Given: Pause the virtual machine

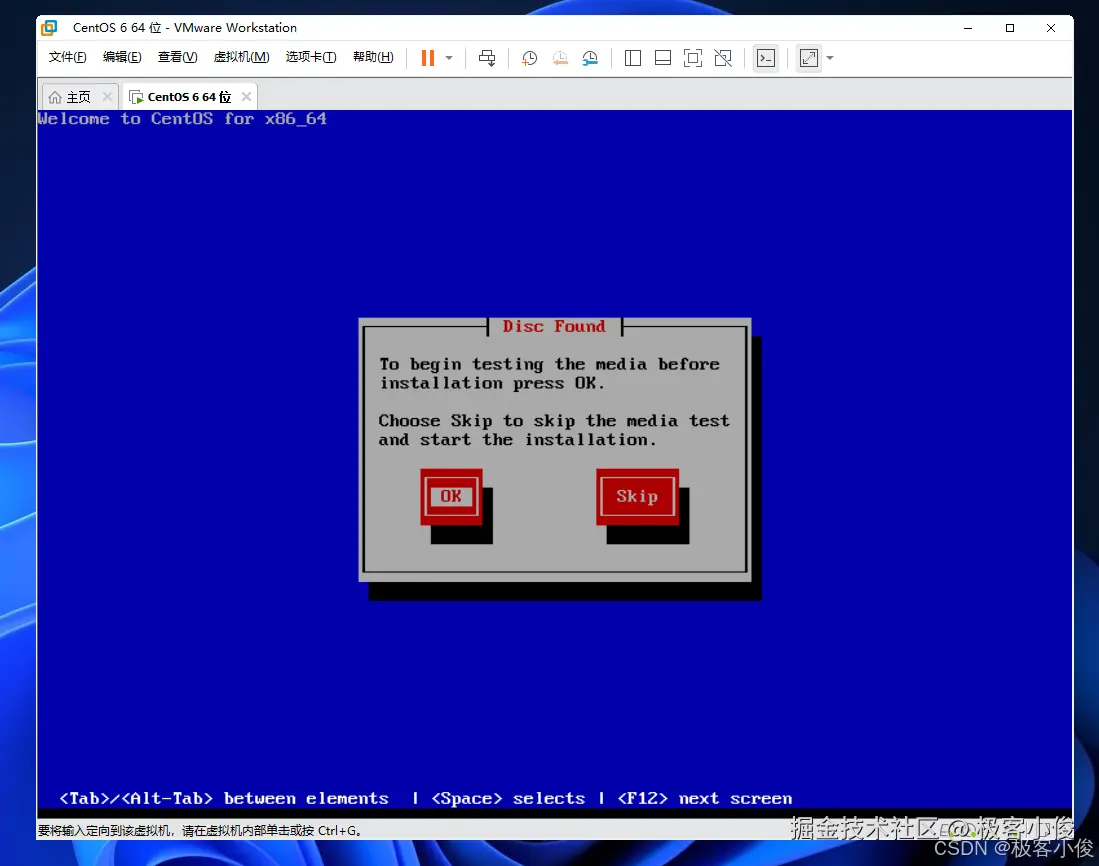Looking at the screenshot, I should pos(428,58).
